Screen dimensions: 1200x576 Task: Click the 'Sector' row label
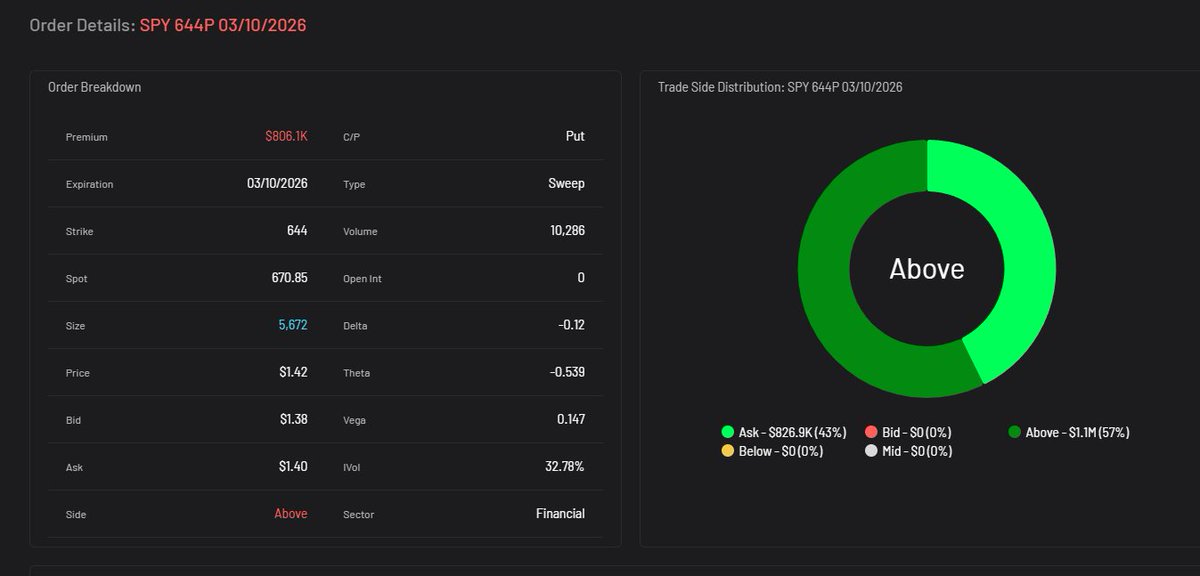pyautogui.click(x=358, y=514)
